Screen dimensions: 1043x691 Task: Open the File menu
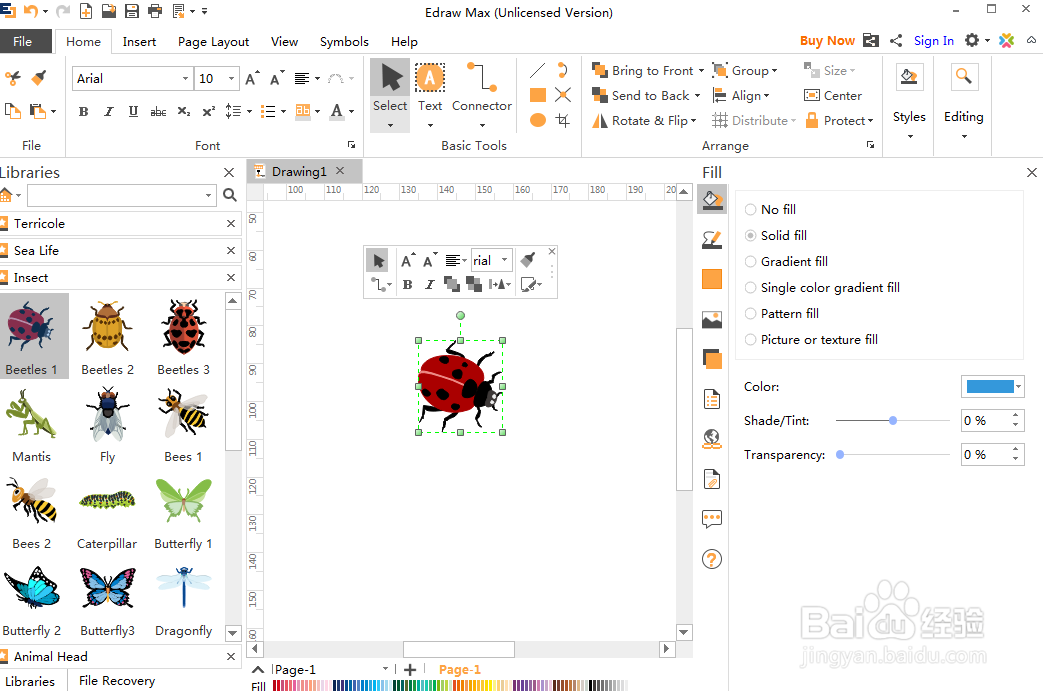pyautogui.click(x=23, y=41)
